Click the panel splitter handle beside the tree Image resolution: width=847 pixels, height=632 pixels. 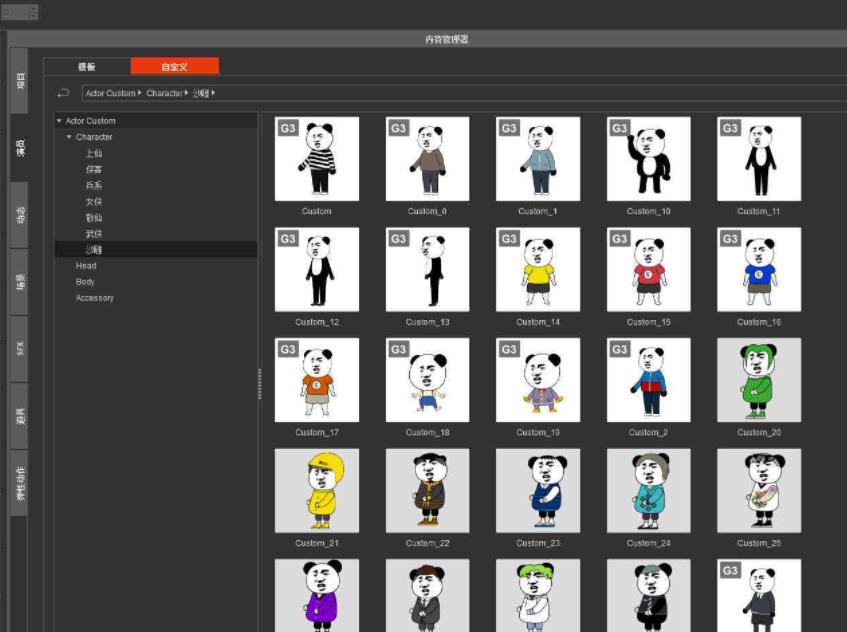[259, 383]
